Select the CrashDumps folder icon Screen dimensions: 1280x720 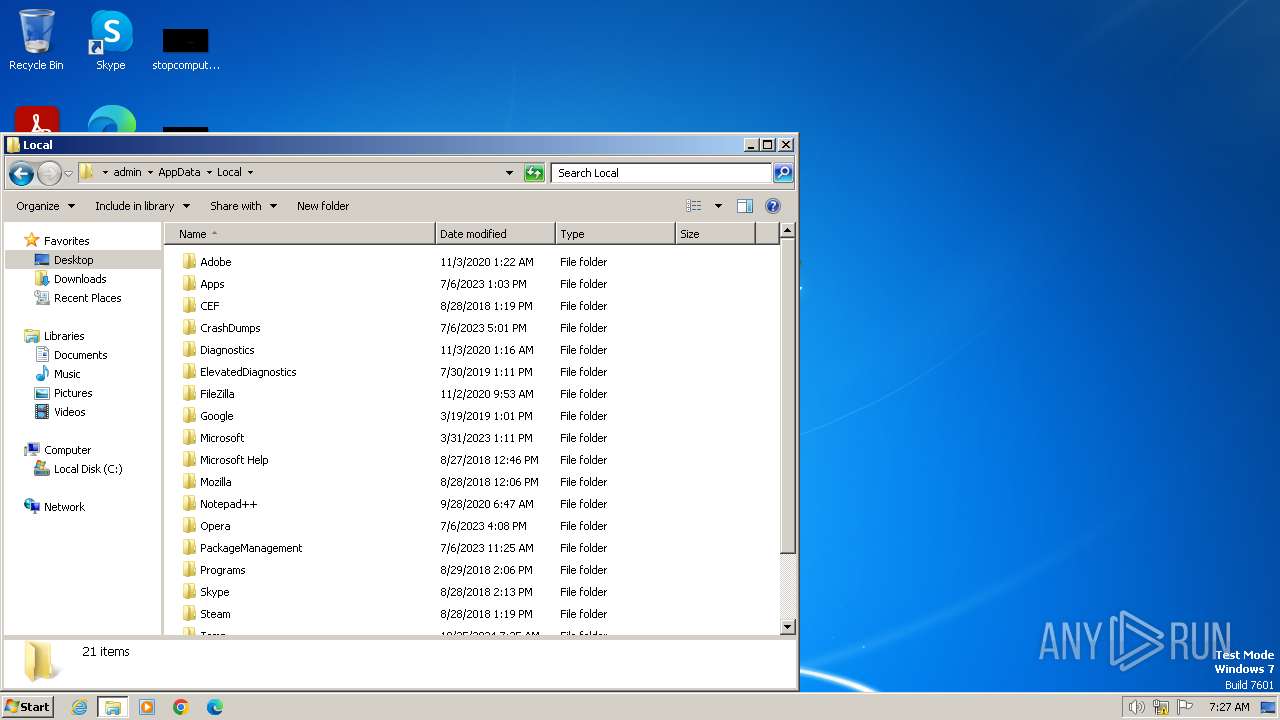[x=189, y=328]
